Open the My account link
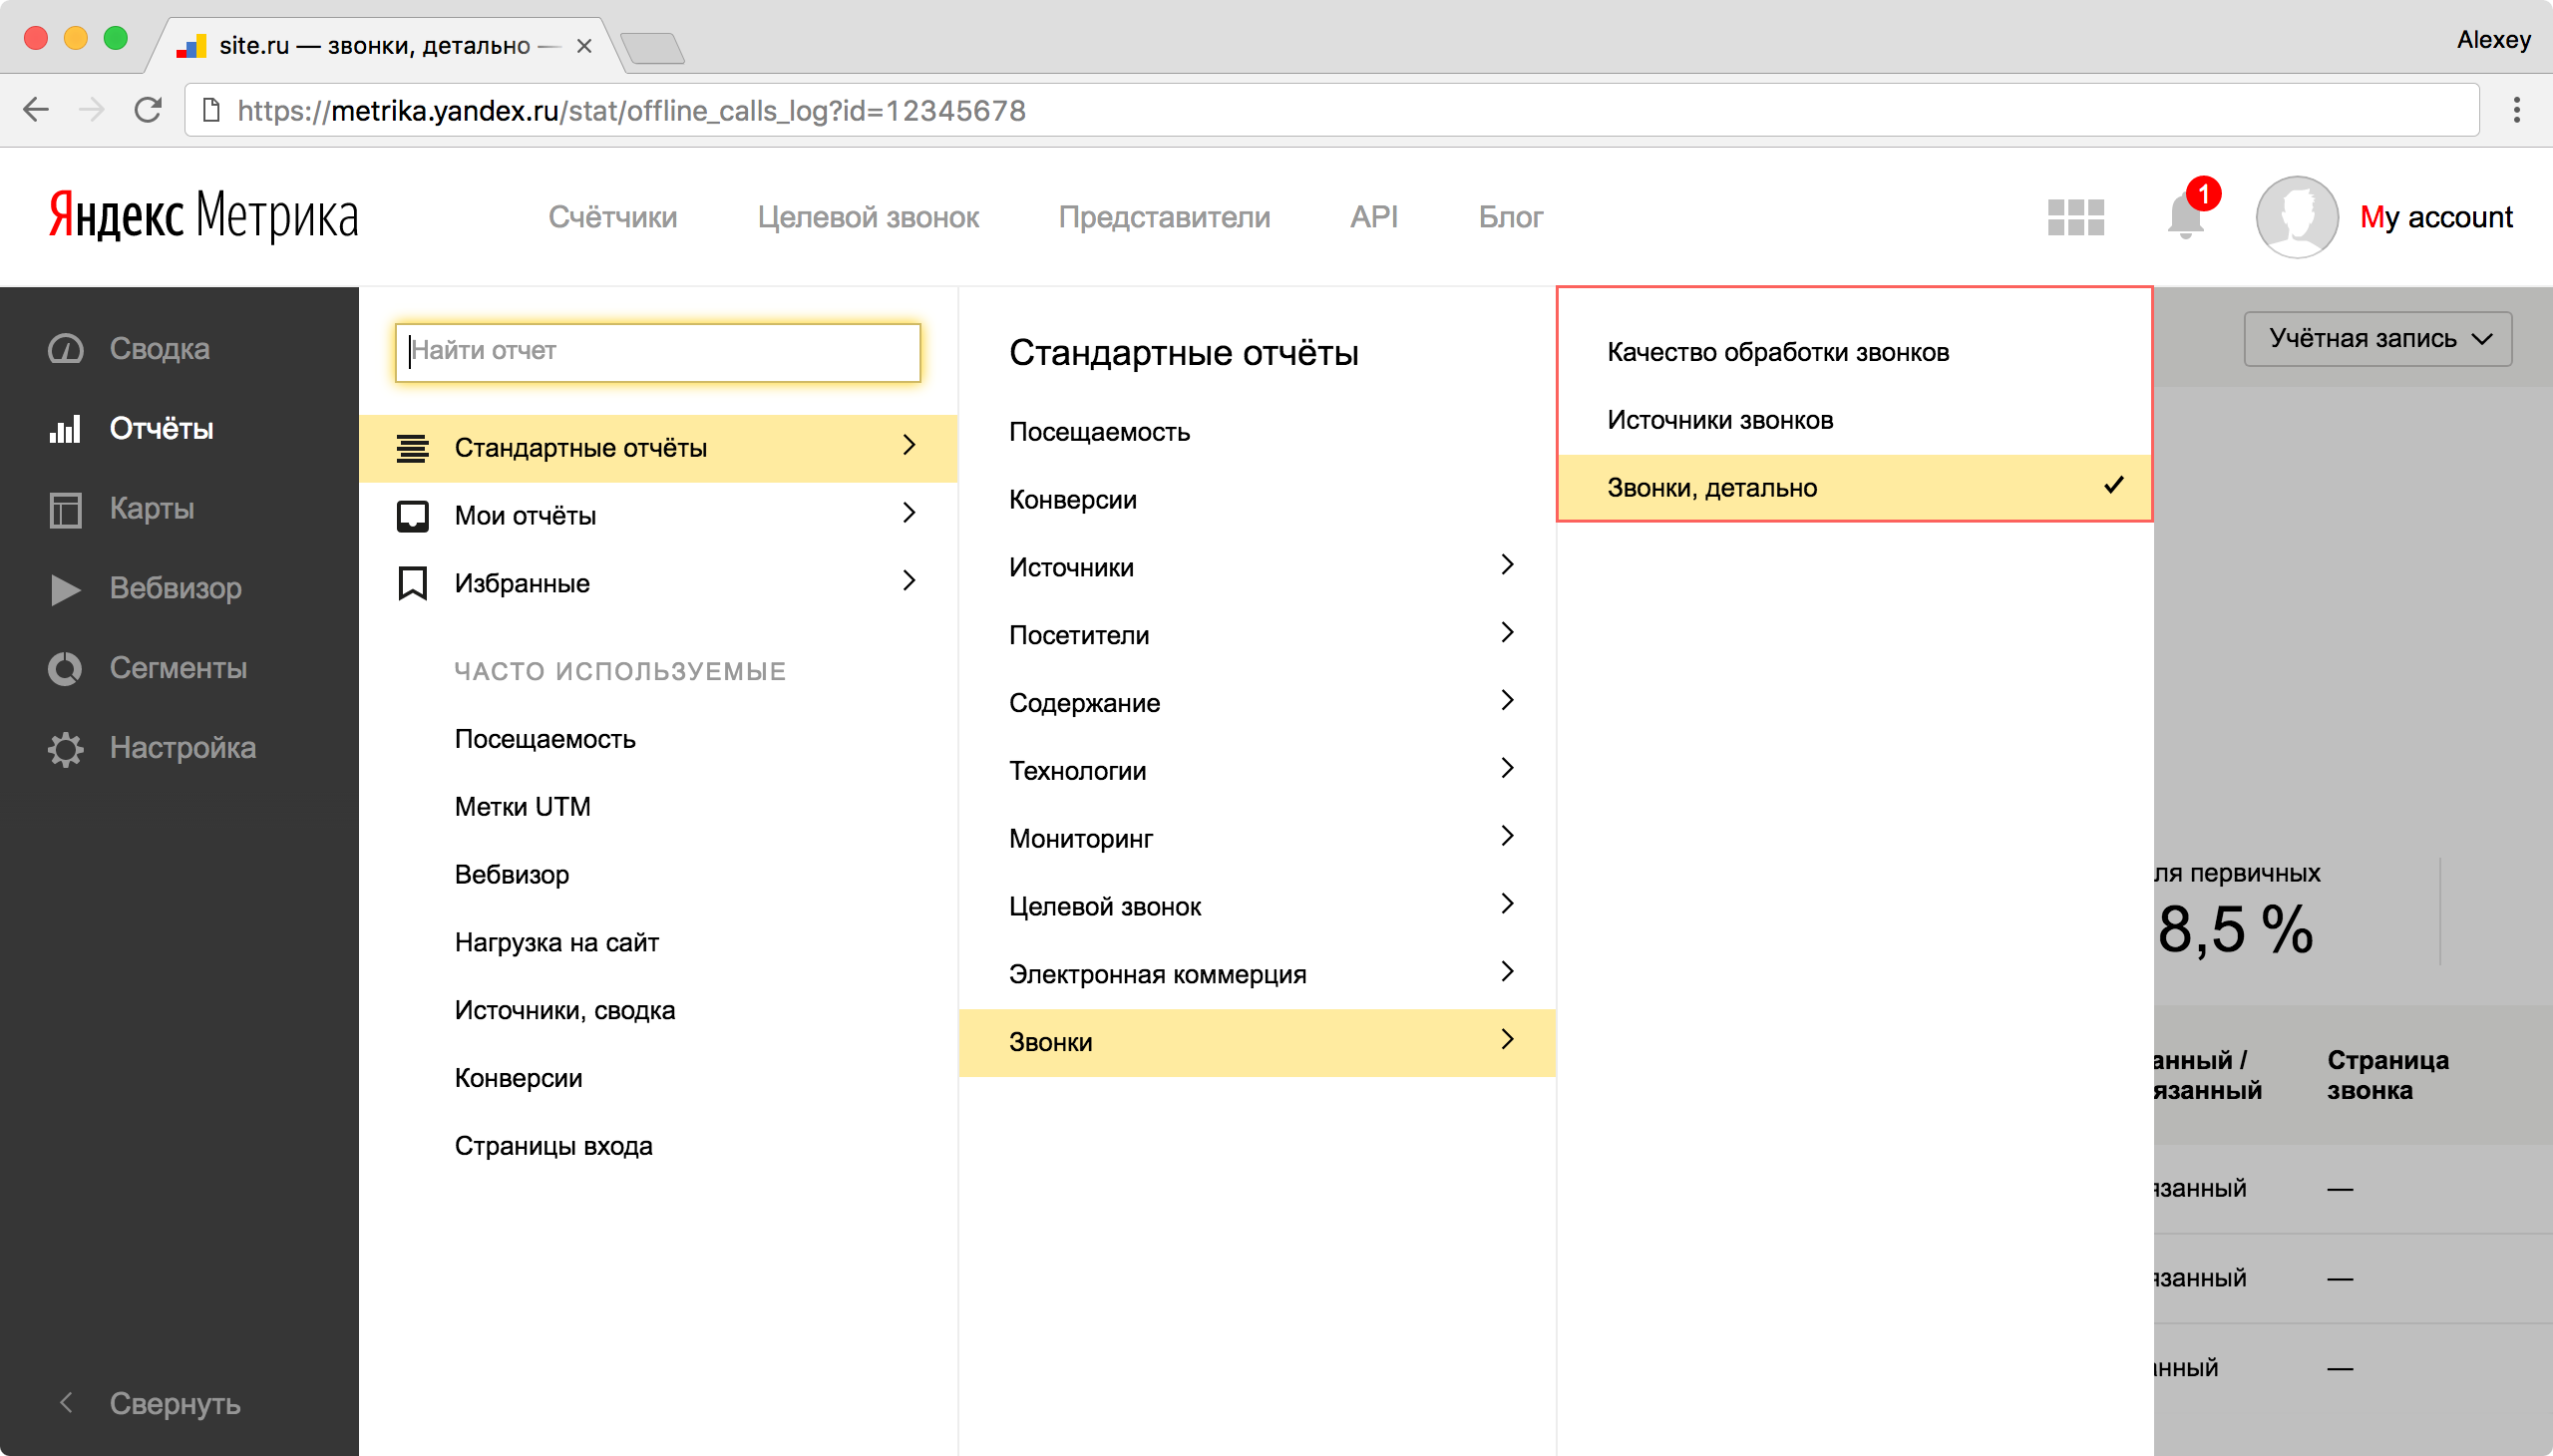The height and width of the screenshot is (1456, 2553). click(x=2435, y=217)
